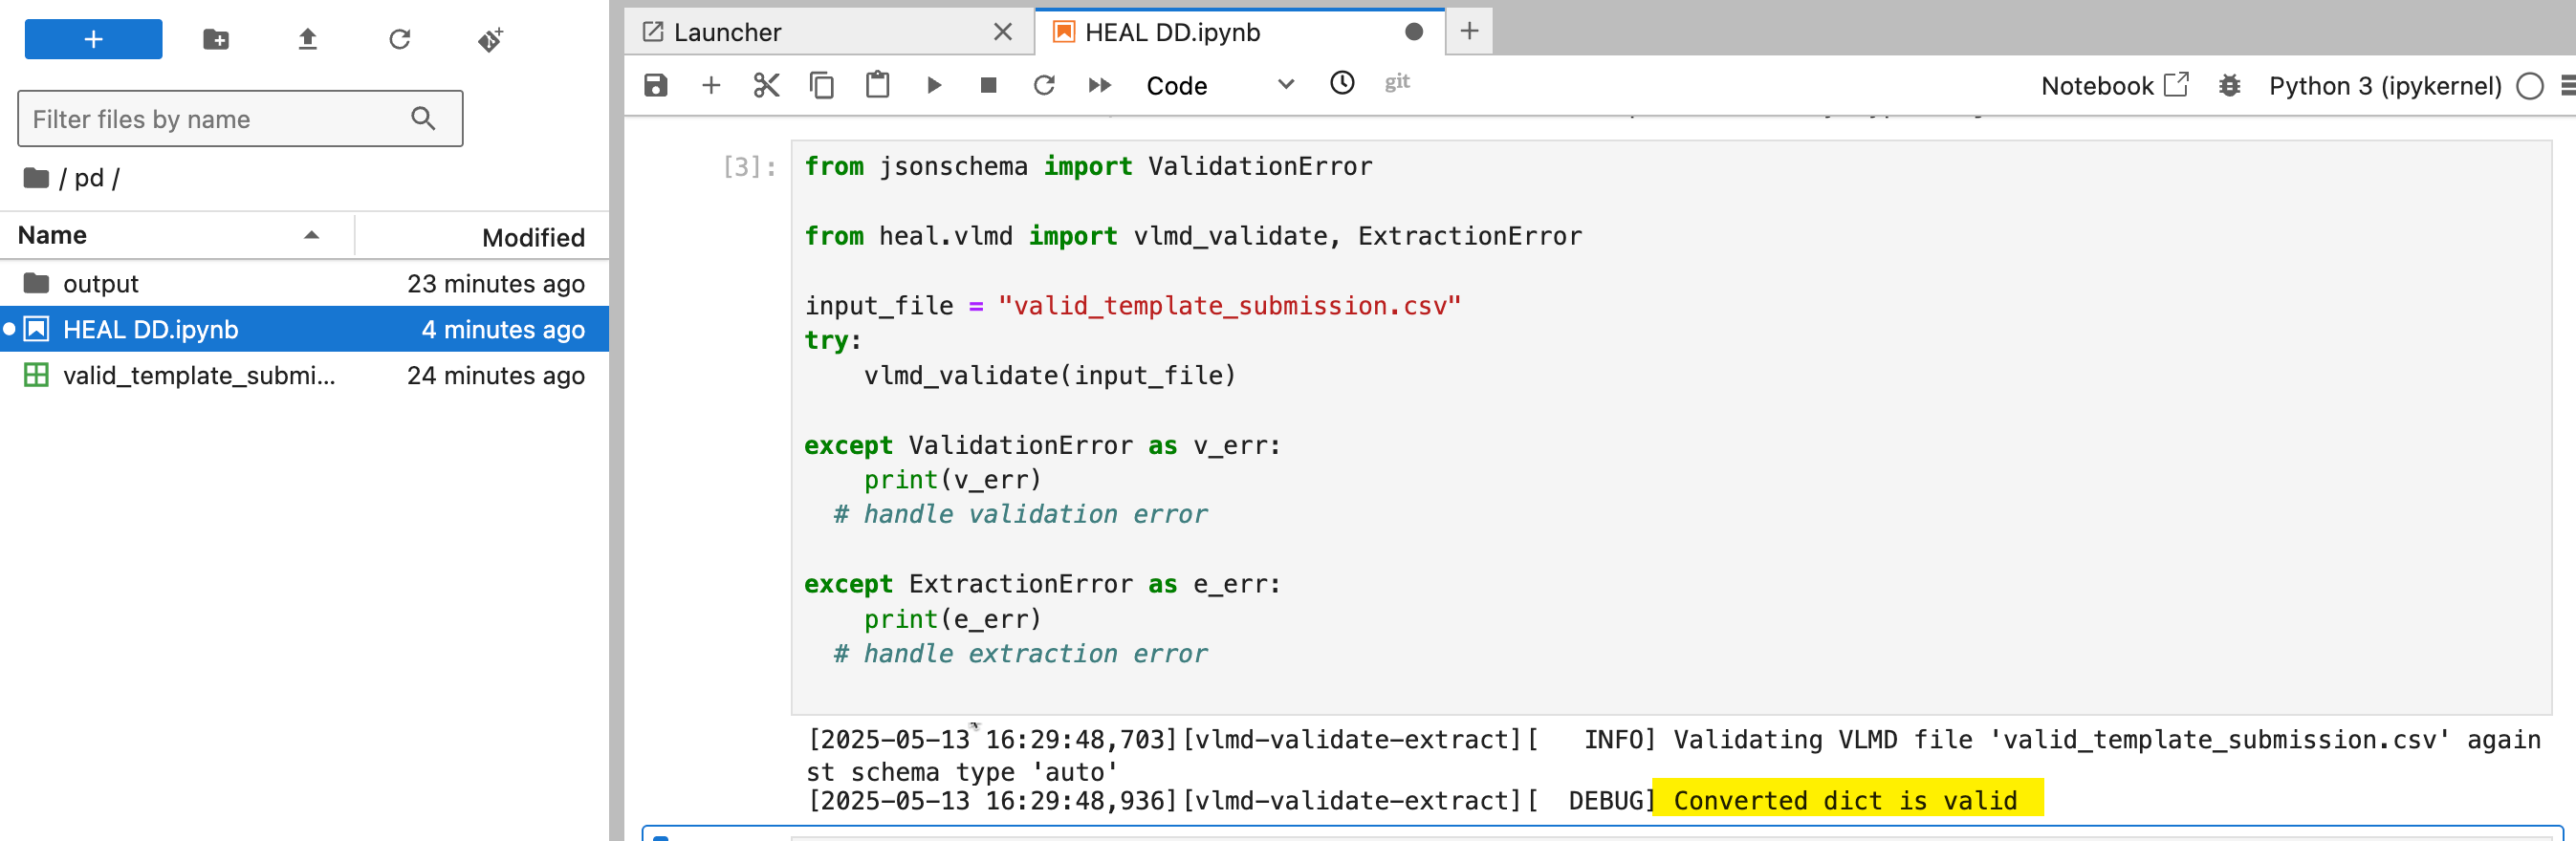Enable the debugger bug icon
The image size is (2576, 841).
(2229, 85)
